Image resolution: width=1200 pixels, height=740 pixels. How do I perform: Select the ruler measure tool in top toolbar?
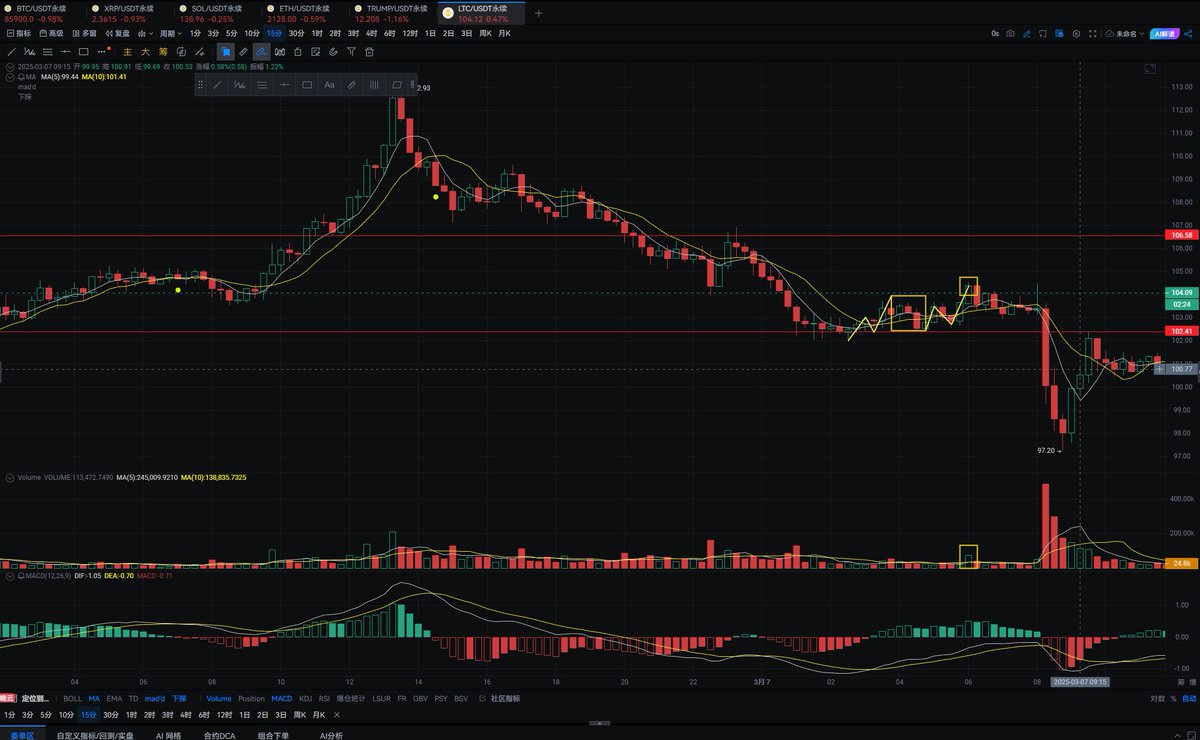[243, 51]
